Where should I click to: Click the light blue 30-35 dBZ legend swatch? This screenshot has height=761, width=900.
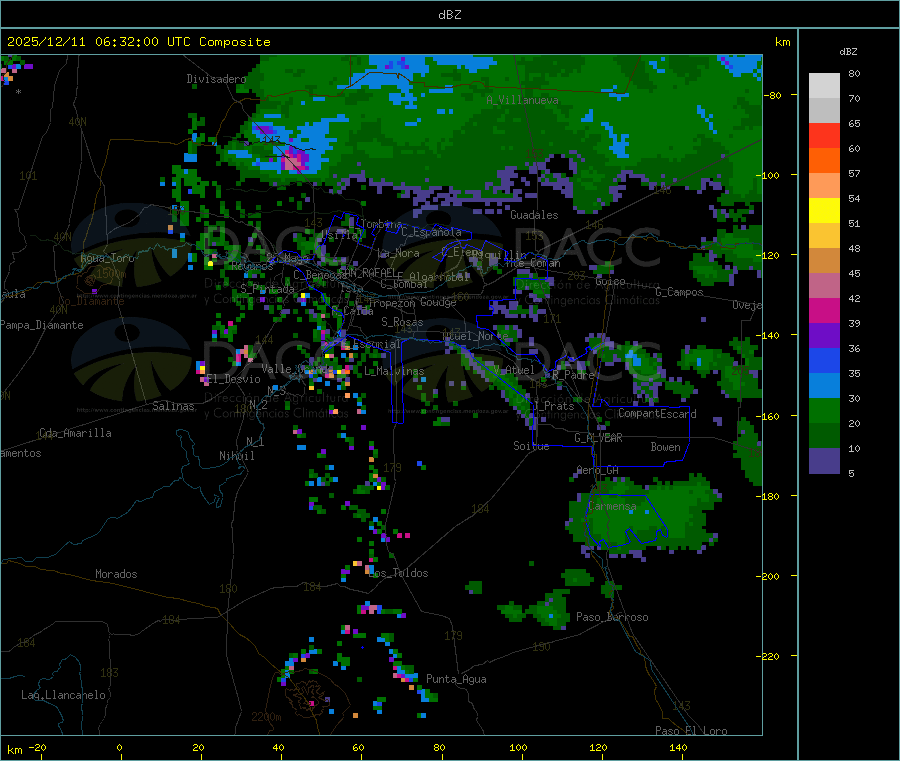click(x=824, y=386)
